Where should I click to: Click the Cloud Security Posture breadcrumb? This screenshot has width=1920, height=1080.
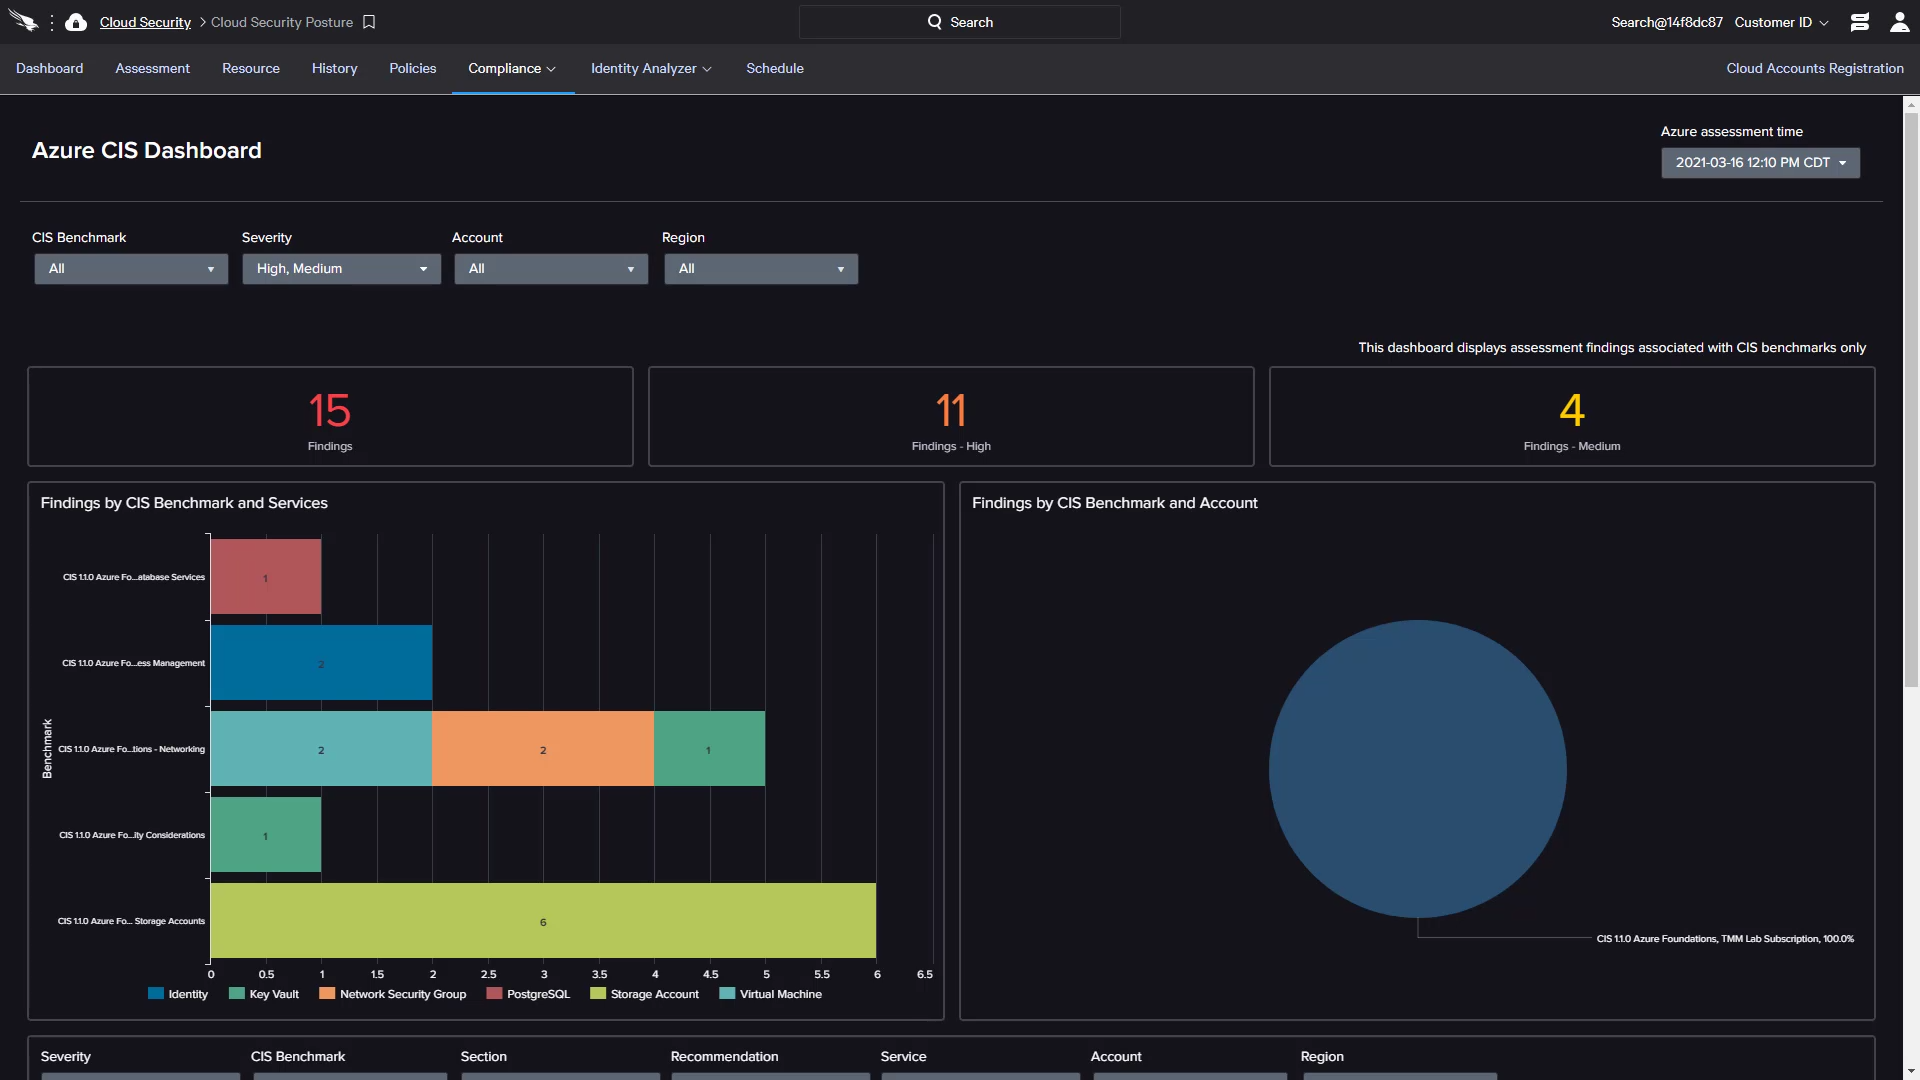[282, 22]
